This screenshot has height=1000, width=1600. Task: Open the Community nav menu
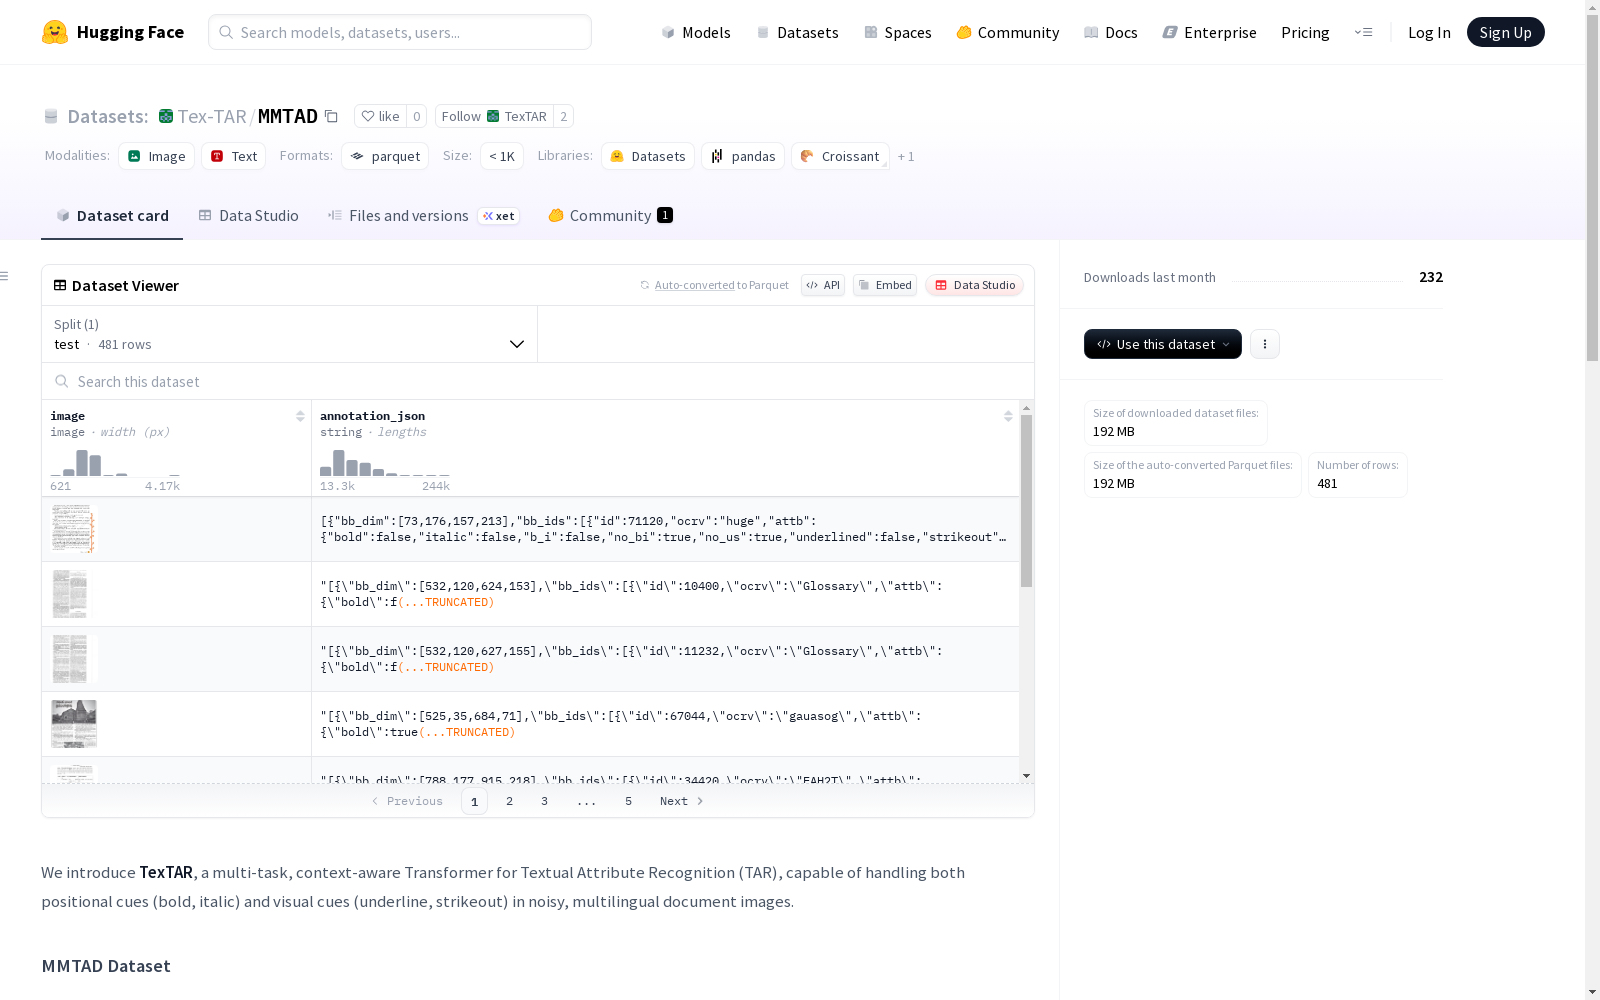[x=1007, y=33]
